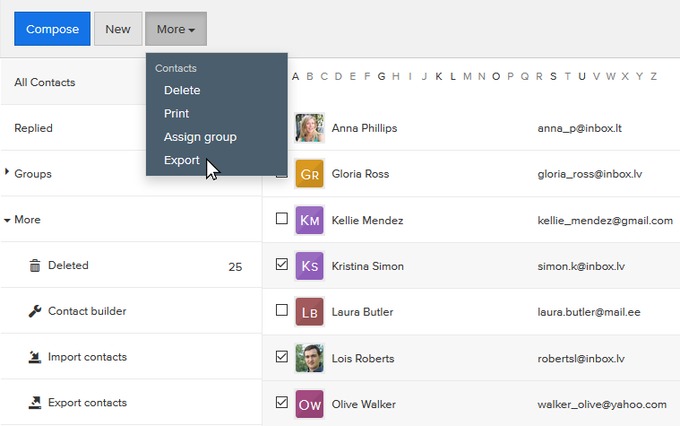Click email anna_p@inbox.lt
This screenshot has width=680, height=426.
[579, 128]
